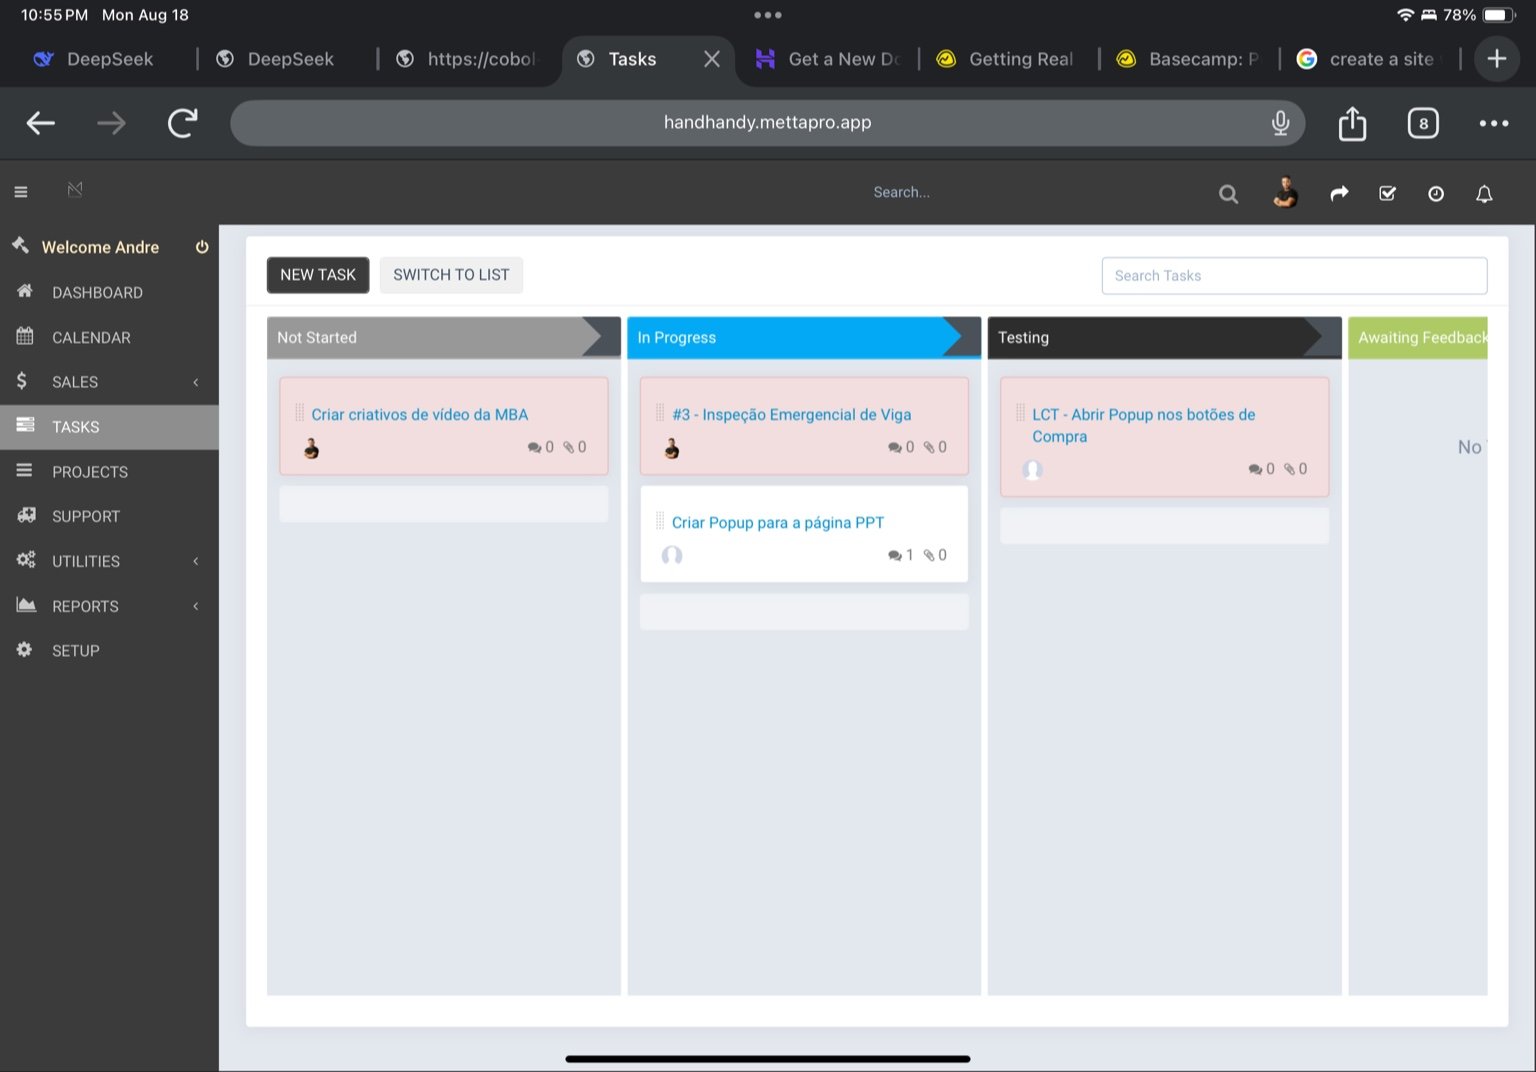Click the clock reminders icon in top bar
Screen dimensions: 1536x1072
(1436, 193)
